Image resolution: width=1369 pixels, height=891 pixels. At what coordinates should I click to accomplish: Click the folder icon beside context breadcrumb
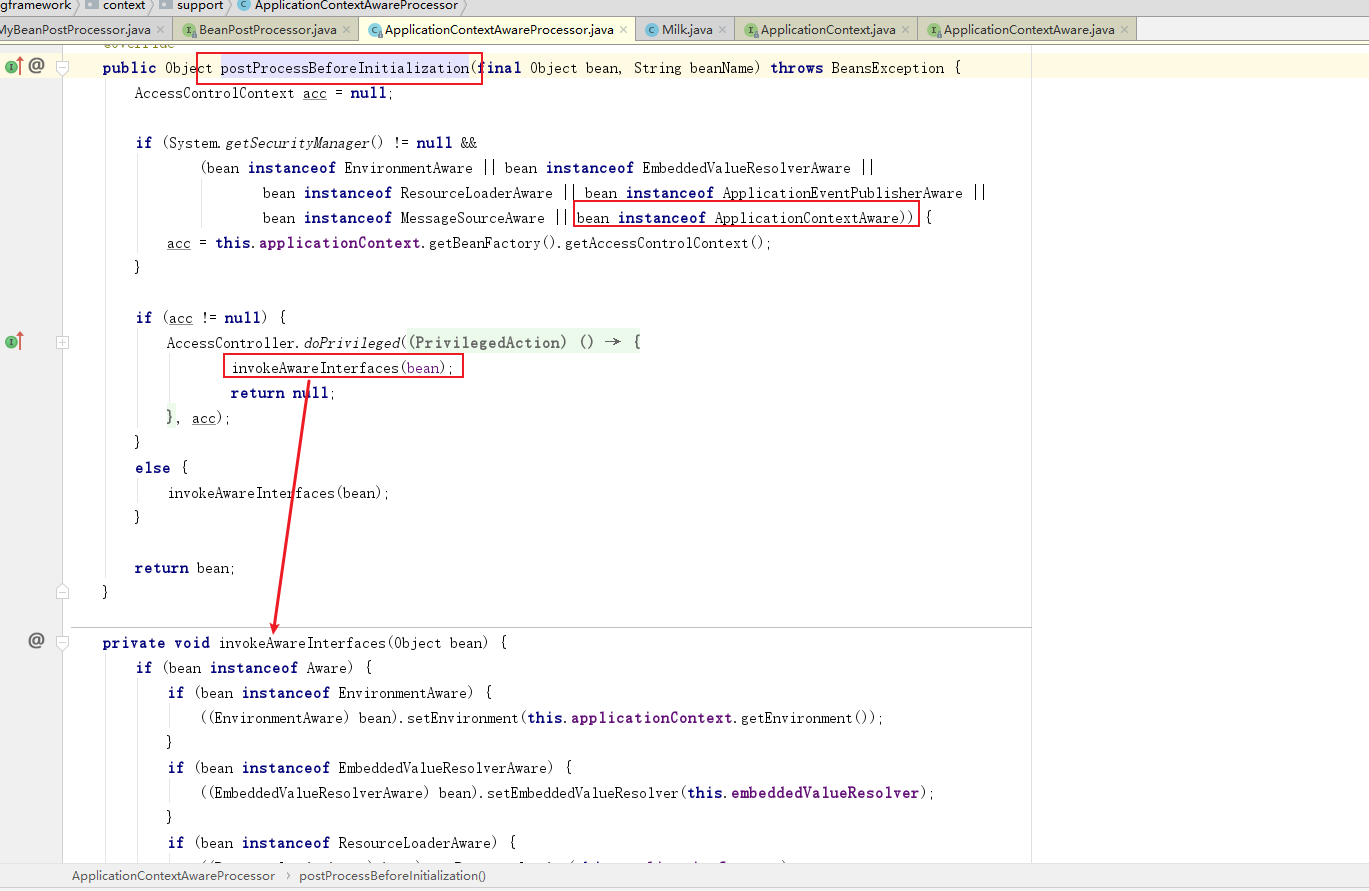92,5
